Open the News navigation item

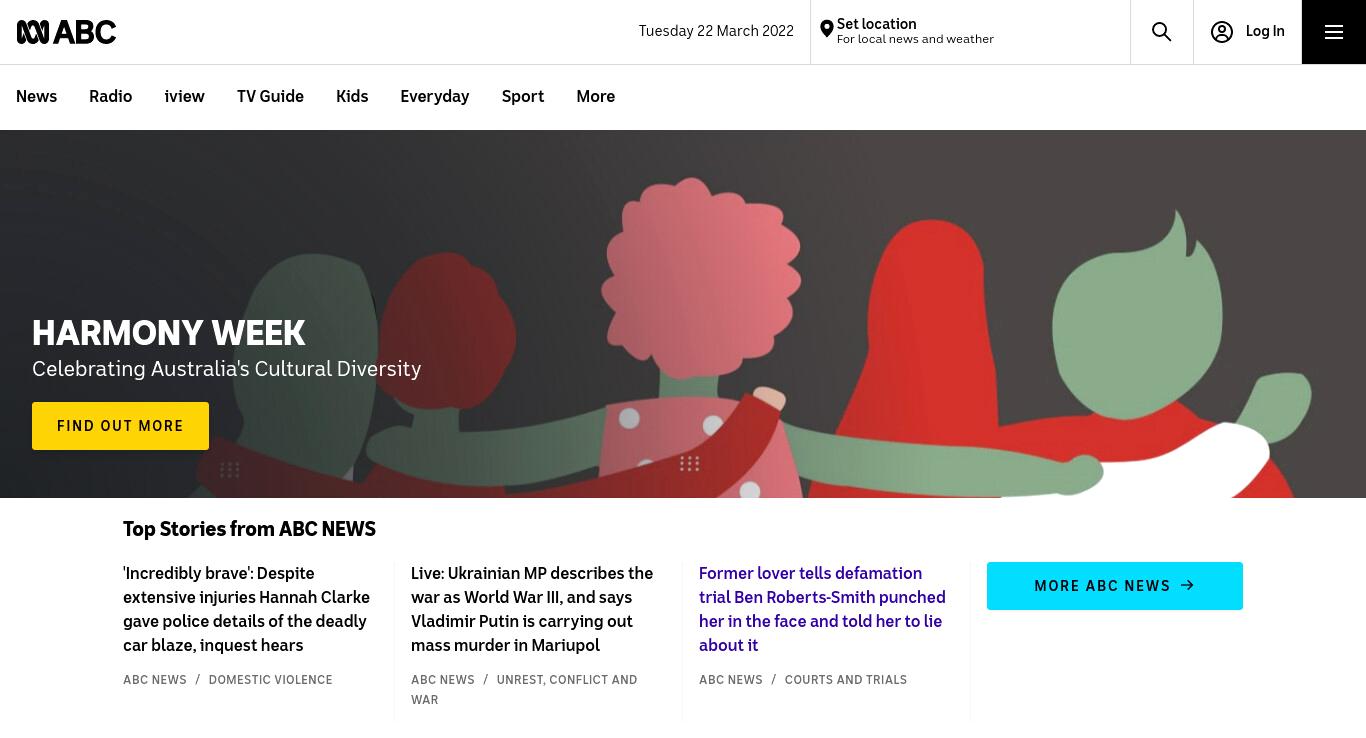36,97
